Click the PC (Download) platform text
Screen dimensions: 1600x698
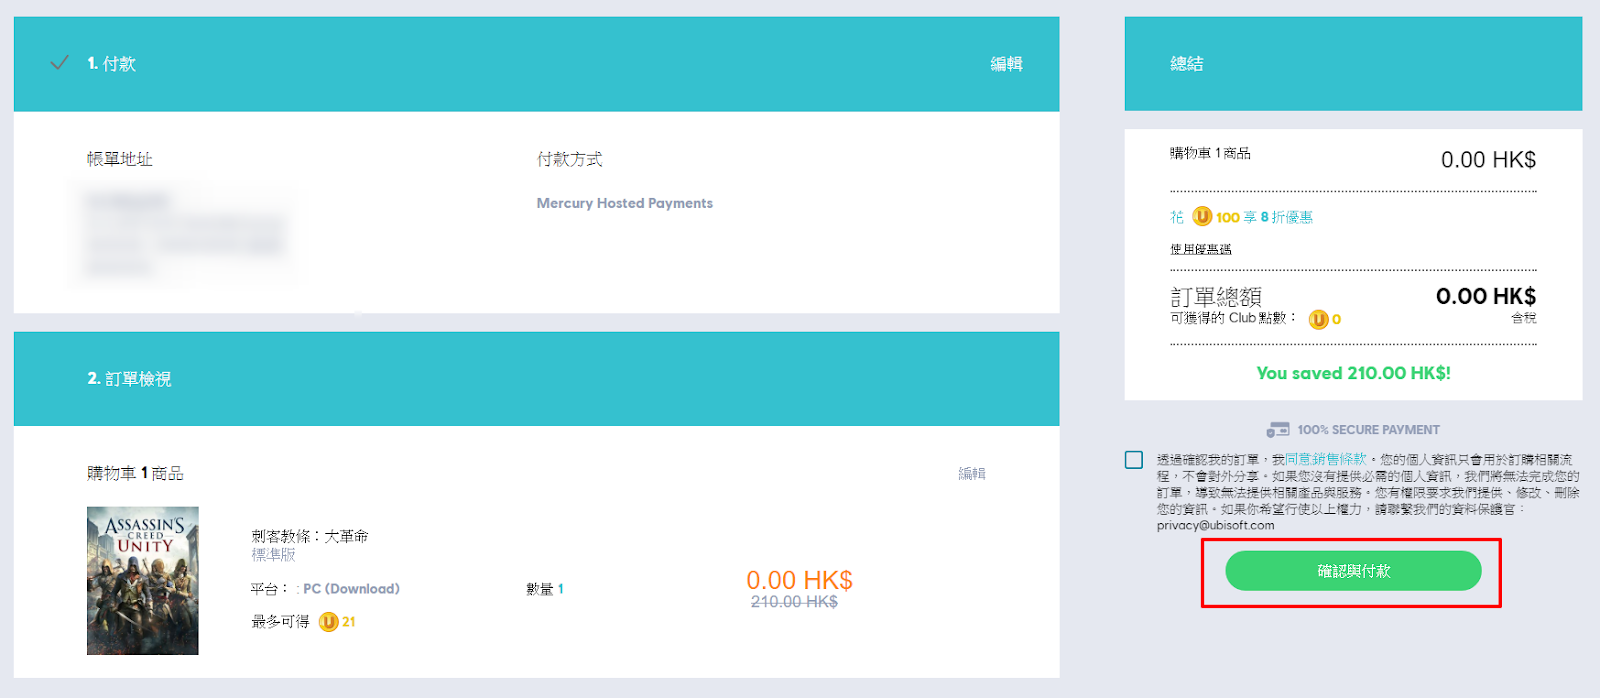351,589
